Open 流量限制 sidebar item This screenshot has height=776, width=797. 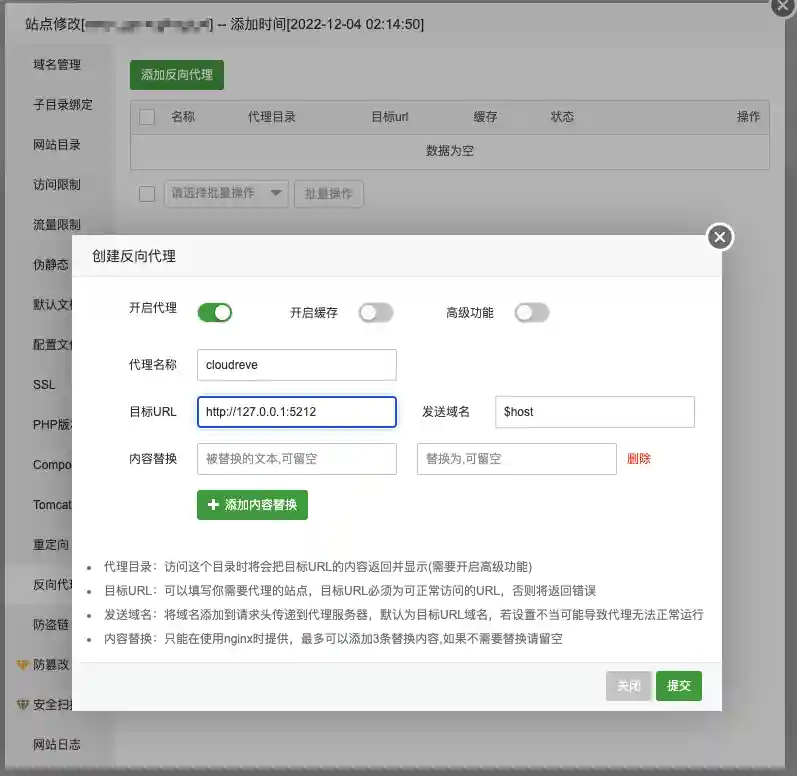(57, 225)
